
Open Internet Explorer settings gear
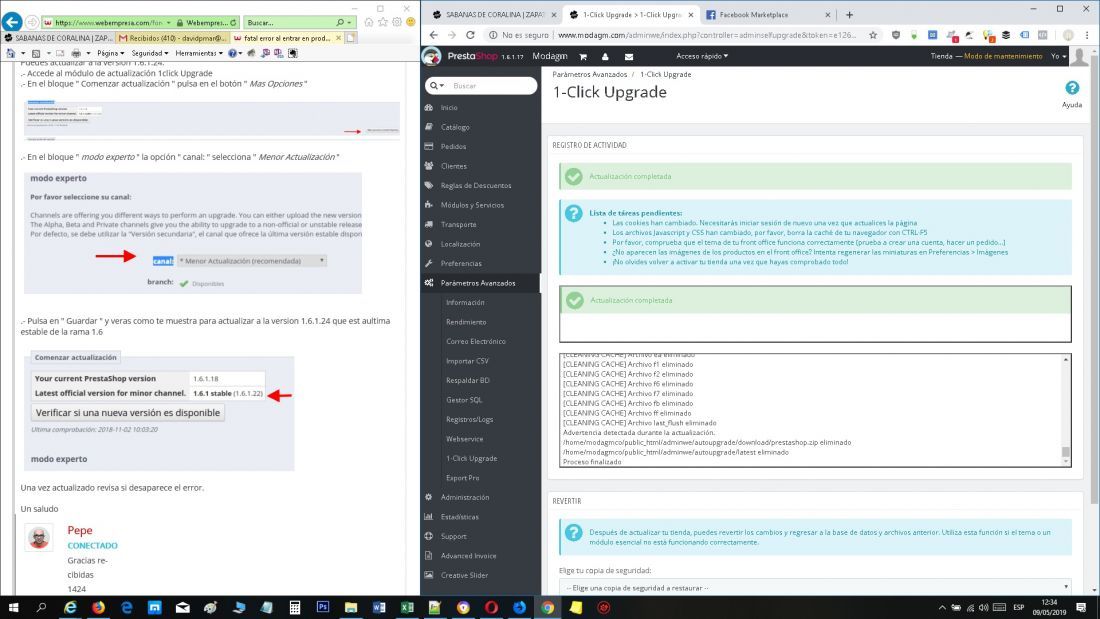pos(396,22)
